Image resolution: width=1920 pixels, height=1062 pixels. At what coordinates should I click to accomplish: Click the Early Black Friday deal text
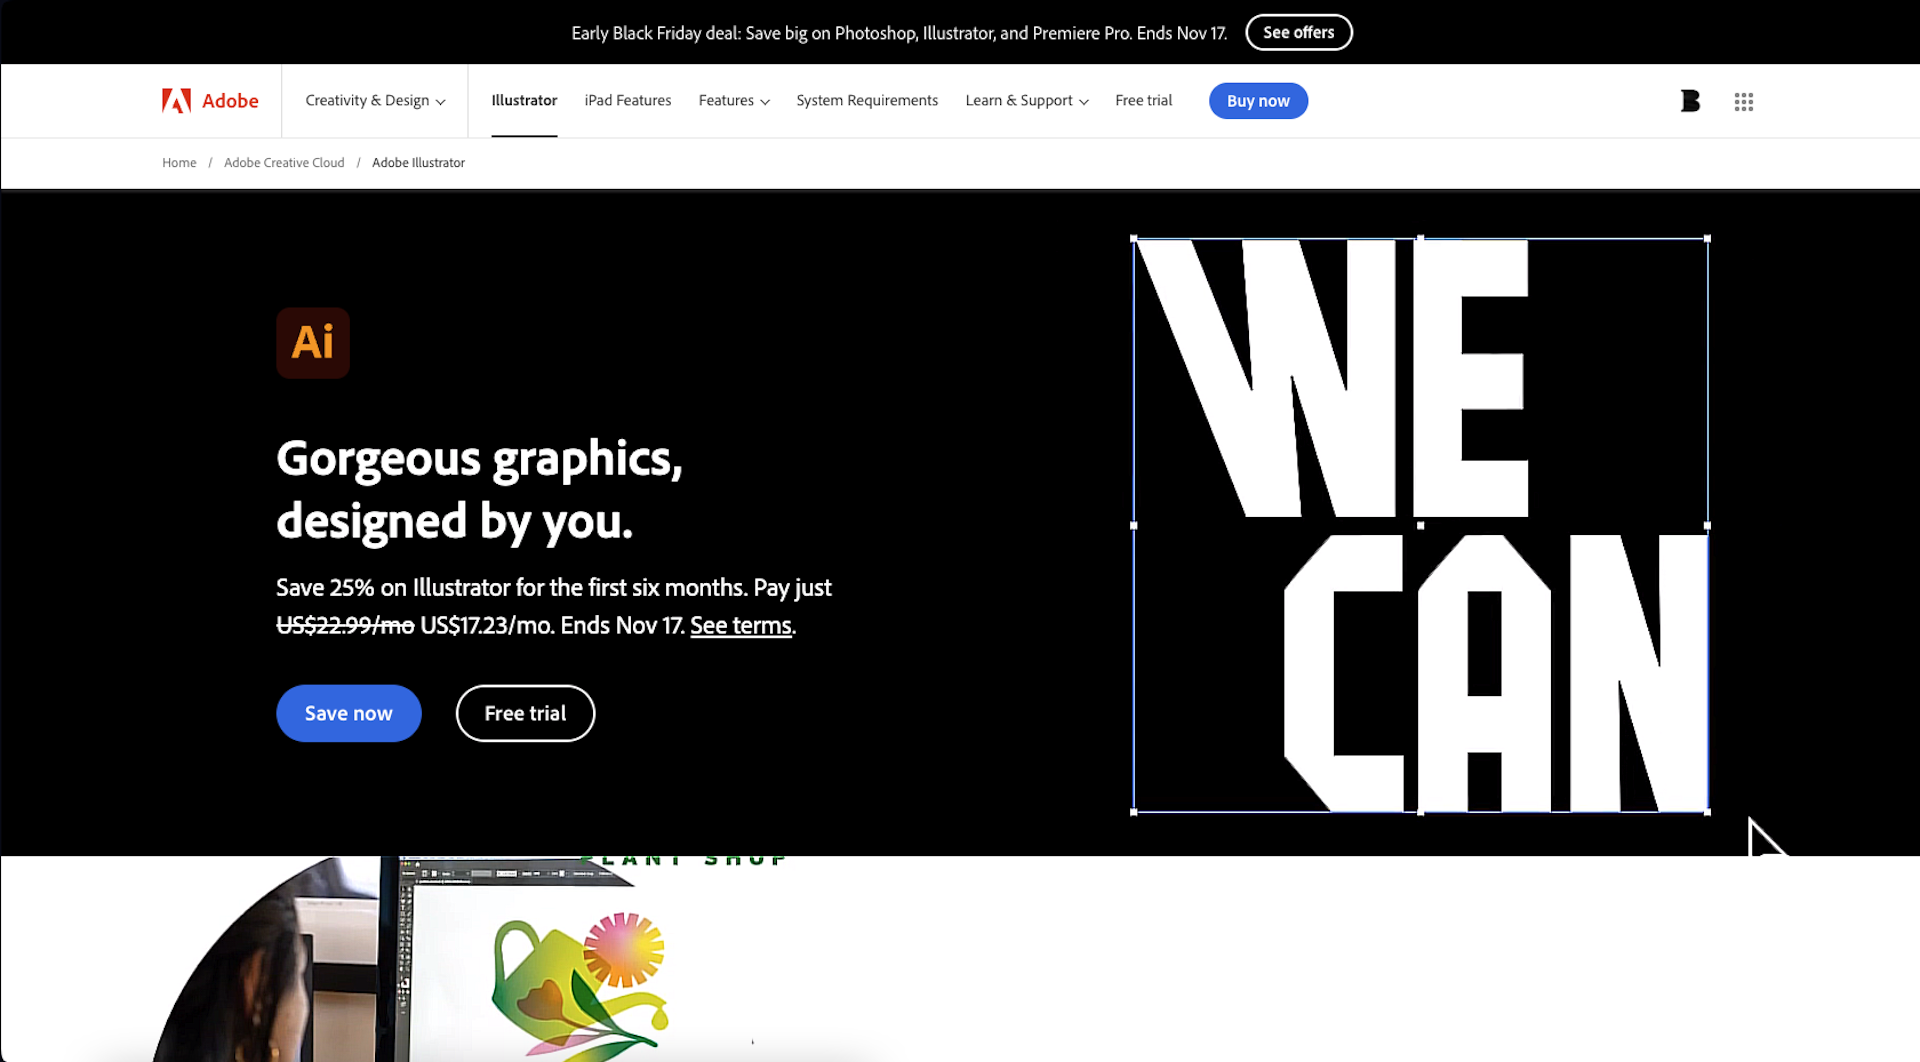coord(899,33)
